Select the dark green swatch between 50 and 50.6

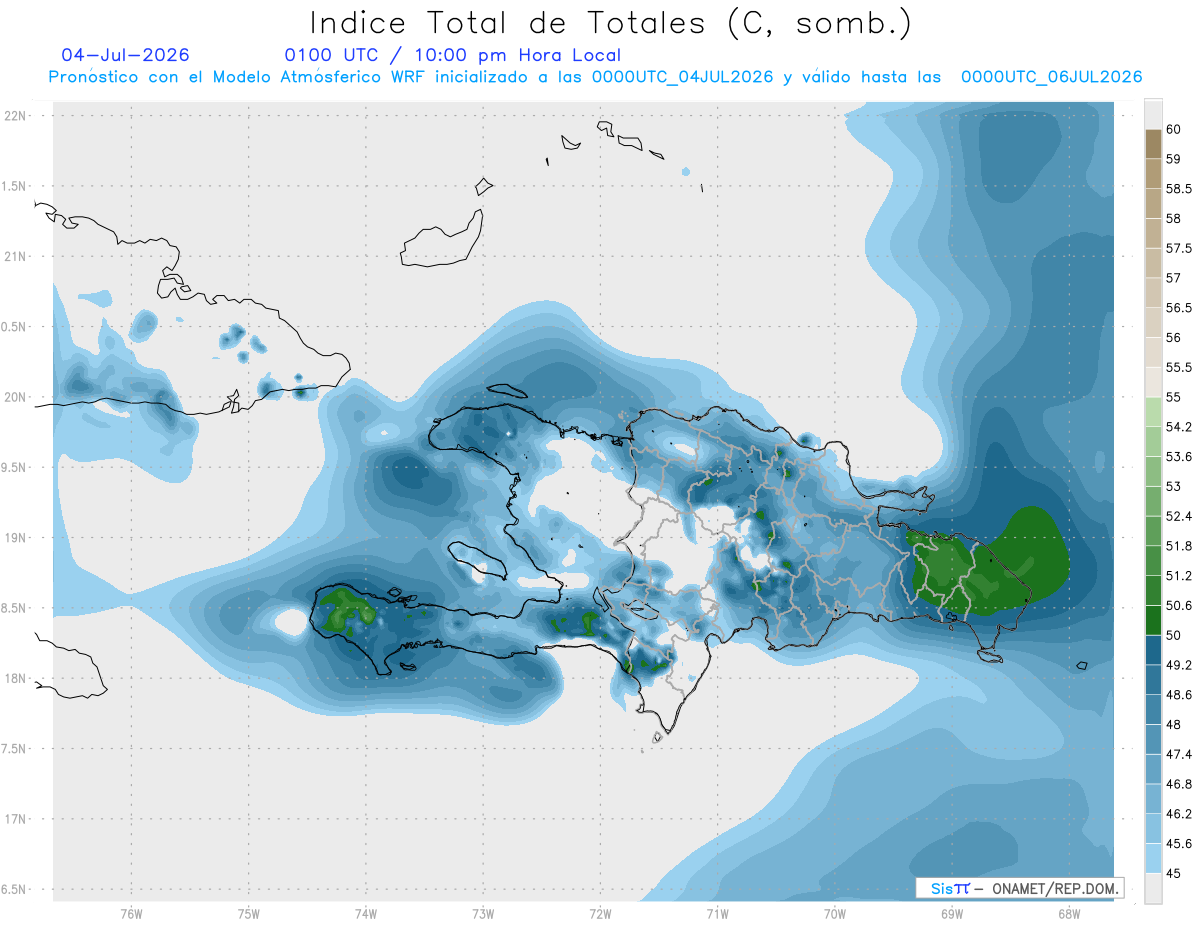(1153, 620)
